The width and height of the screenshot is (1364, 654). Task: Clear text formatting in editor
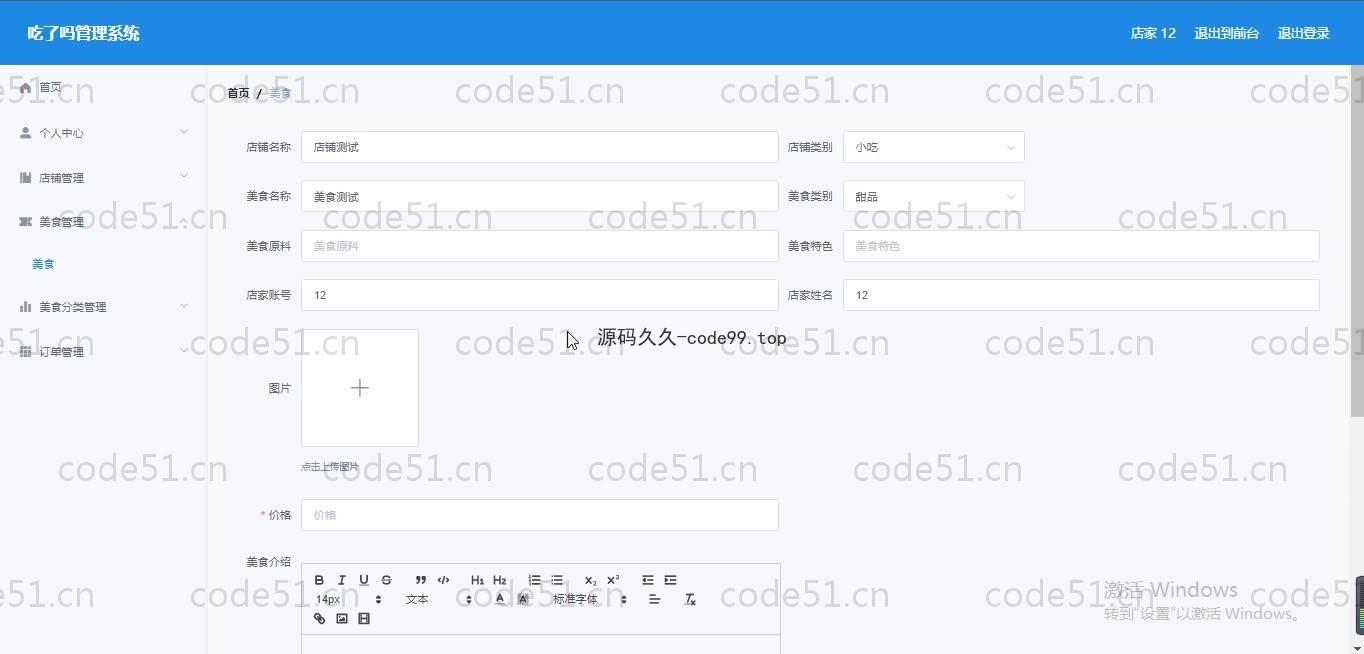tap(689, 600)
